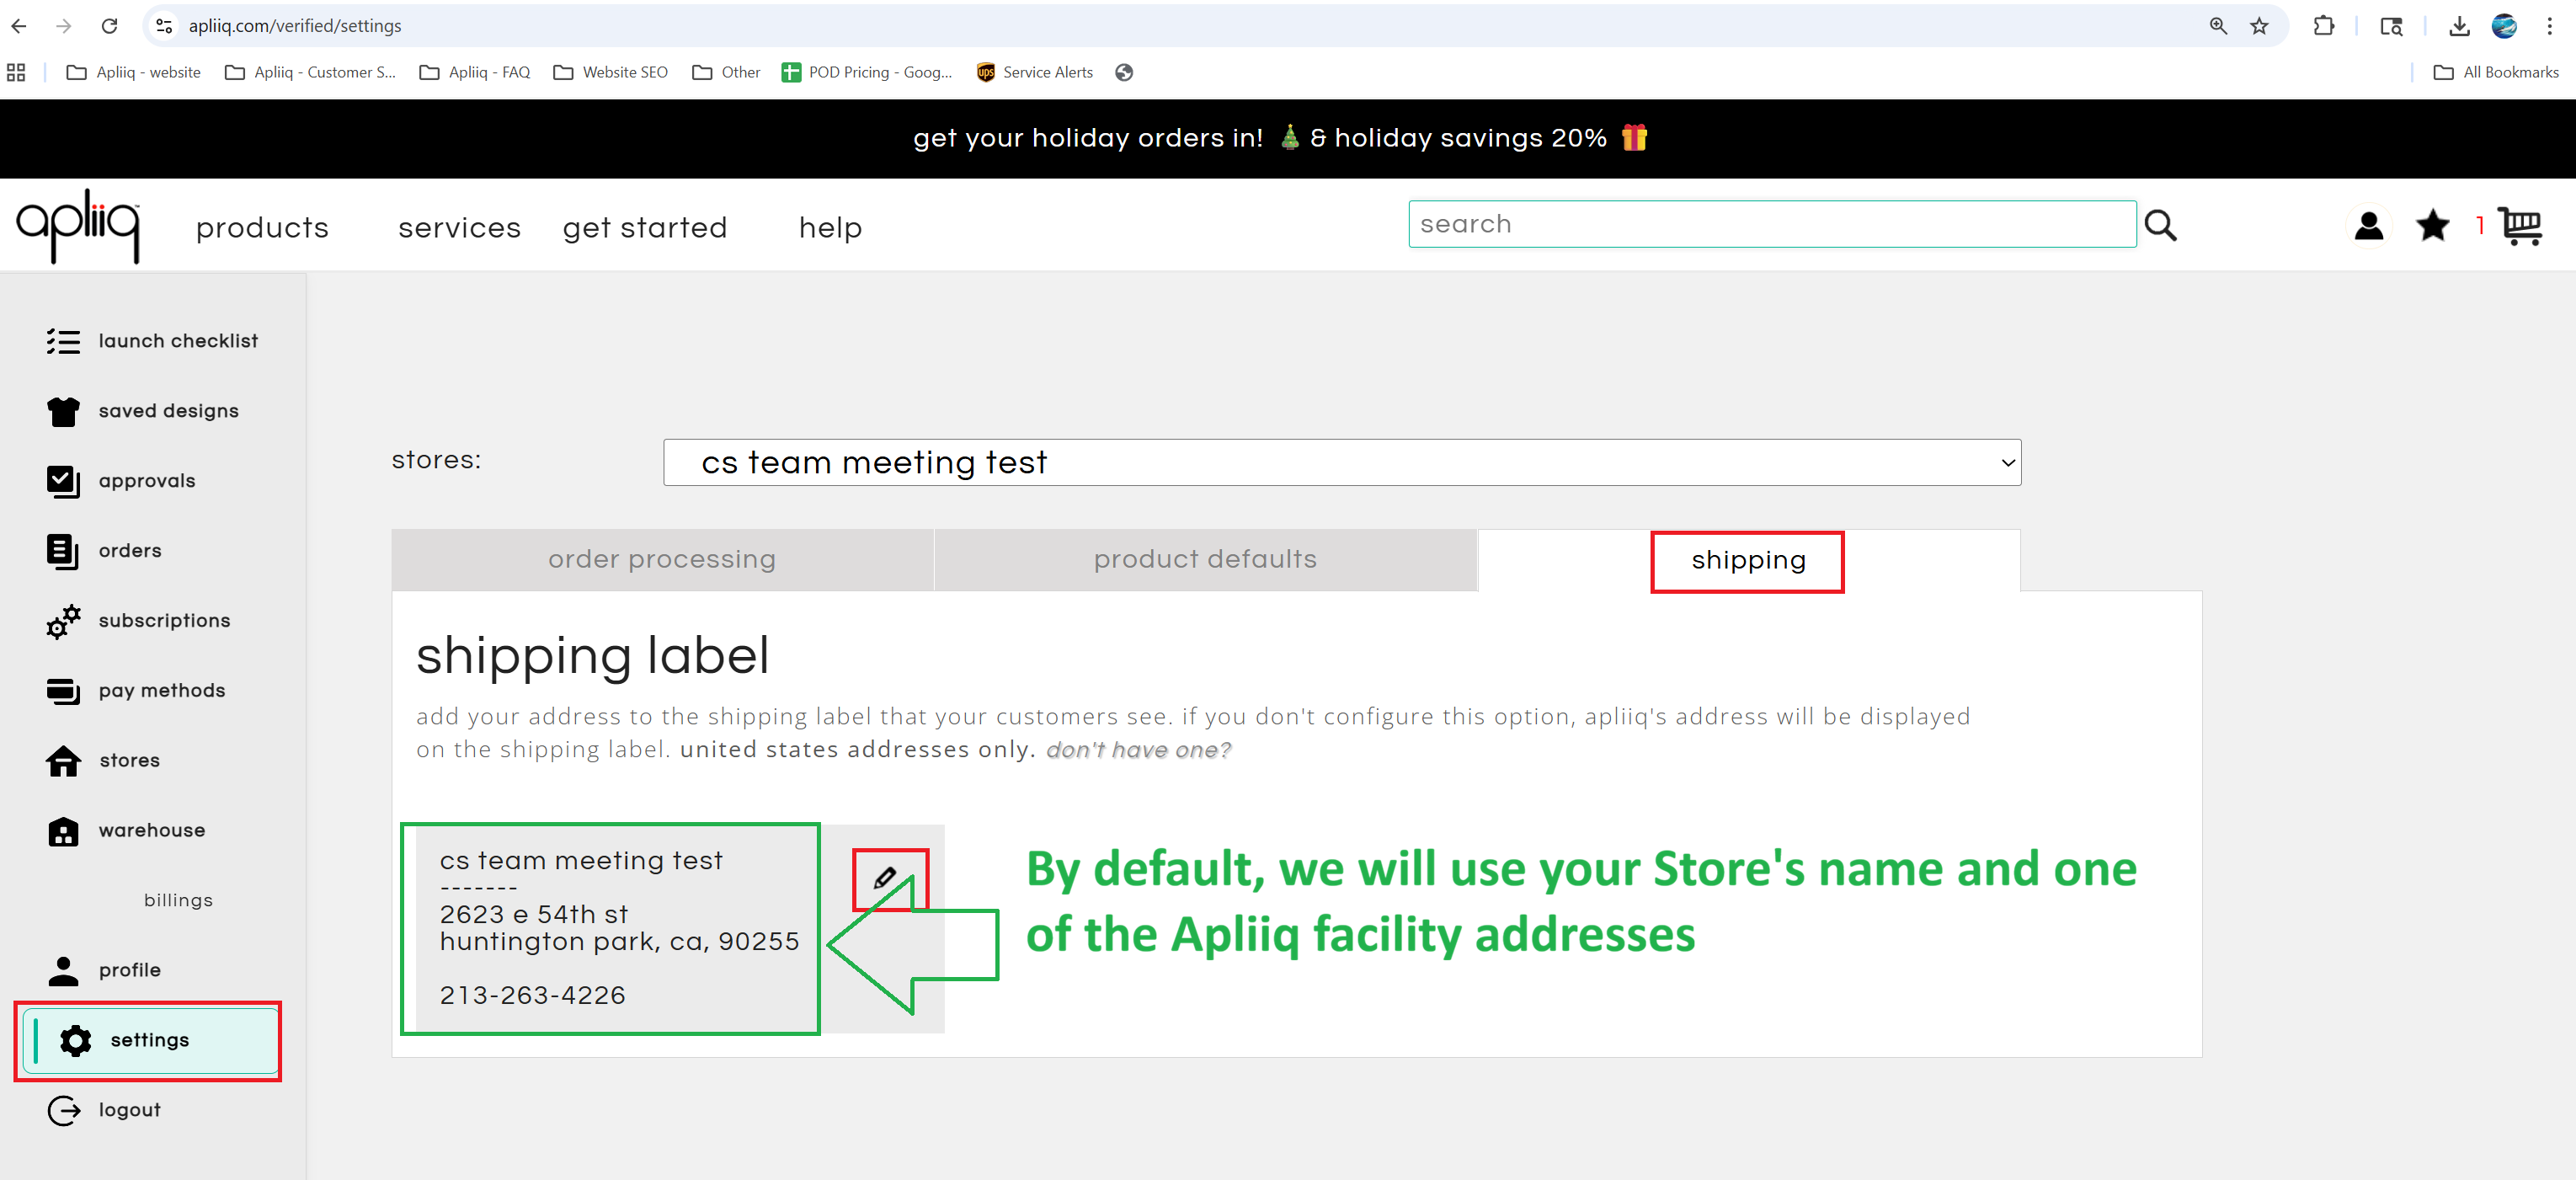Screen dimensions: 2576x1180
Task: Bookmark this page with the star
Action: (x=2259, y=26)
